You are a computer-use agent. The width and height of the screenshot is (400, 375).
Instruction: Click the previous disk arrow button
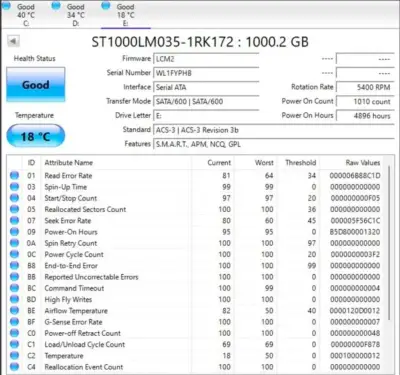[x=13, y=41]
